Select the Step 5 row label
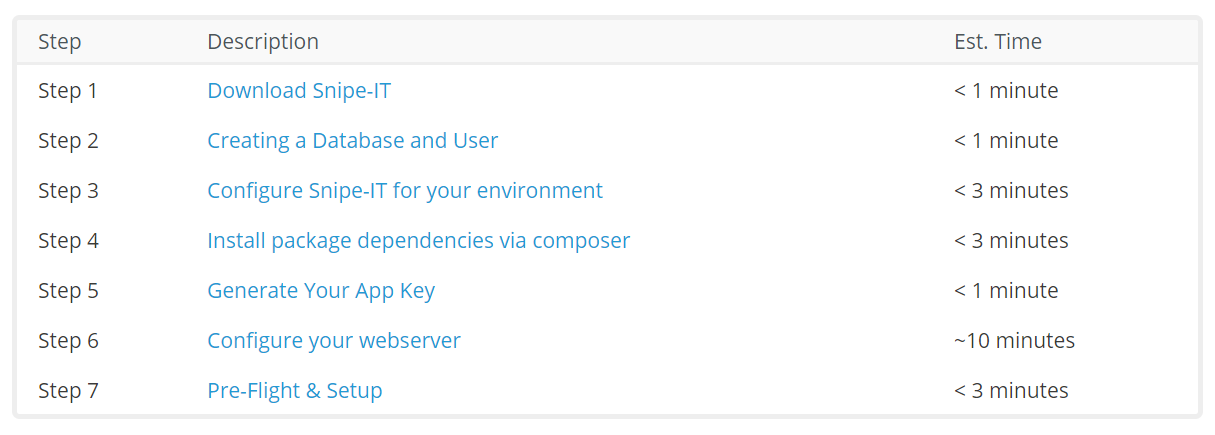 68,291
